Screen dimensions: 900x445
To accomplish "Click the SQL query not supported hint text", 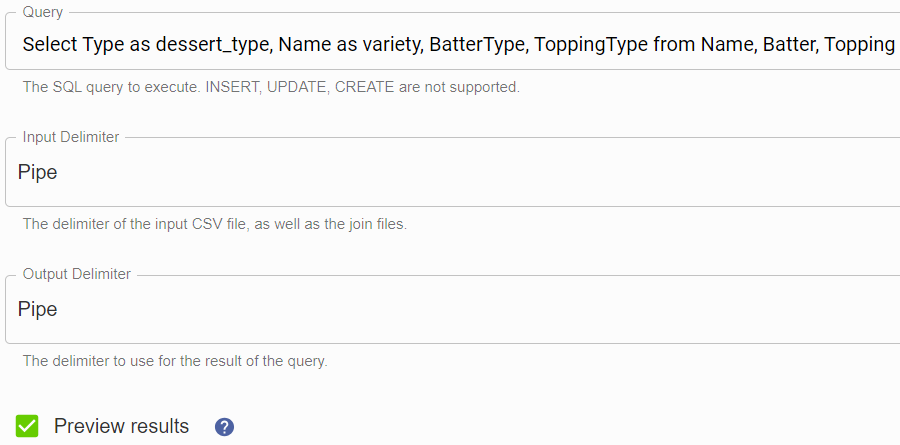I will pyautogui.click(x=271, y=87).
